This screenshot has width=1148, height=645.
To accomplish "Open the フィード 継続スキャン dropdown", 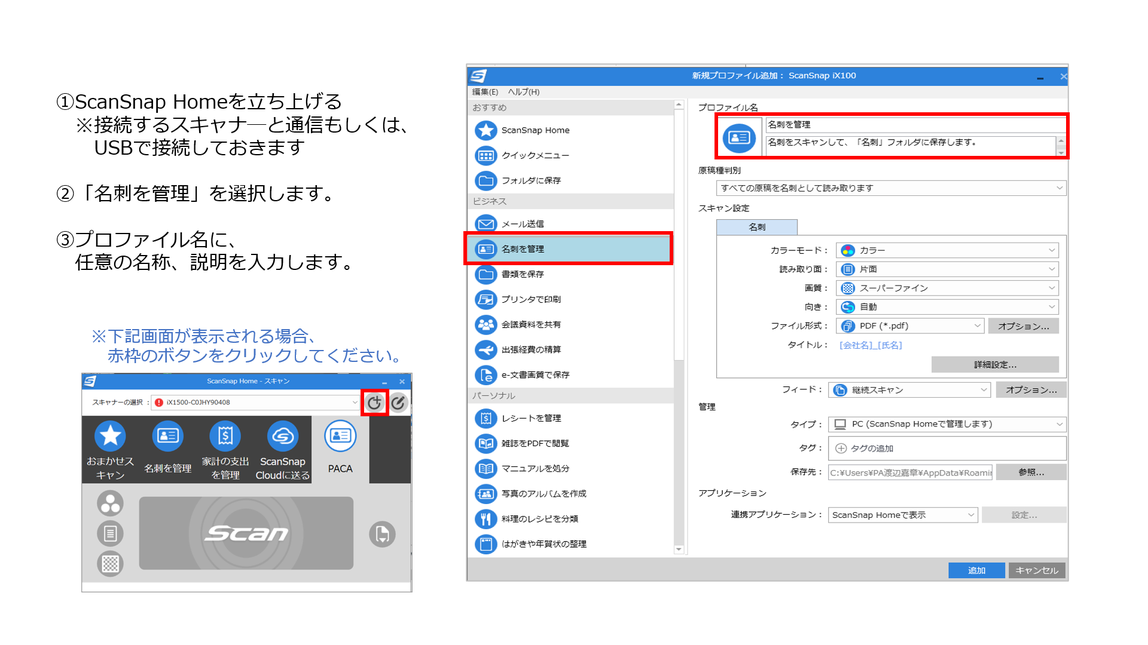I will [910, 390].
